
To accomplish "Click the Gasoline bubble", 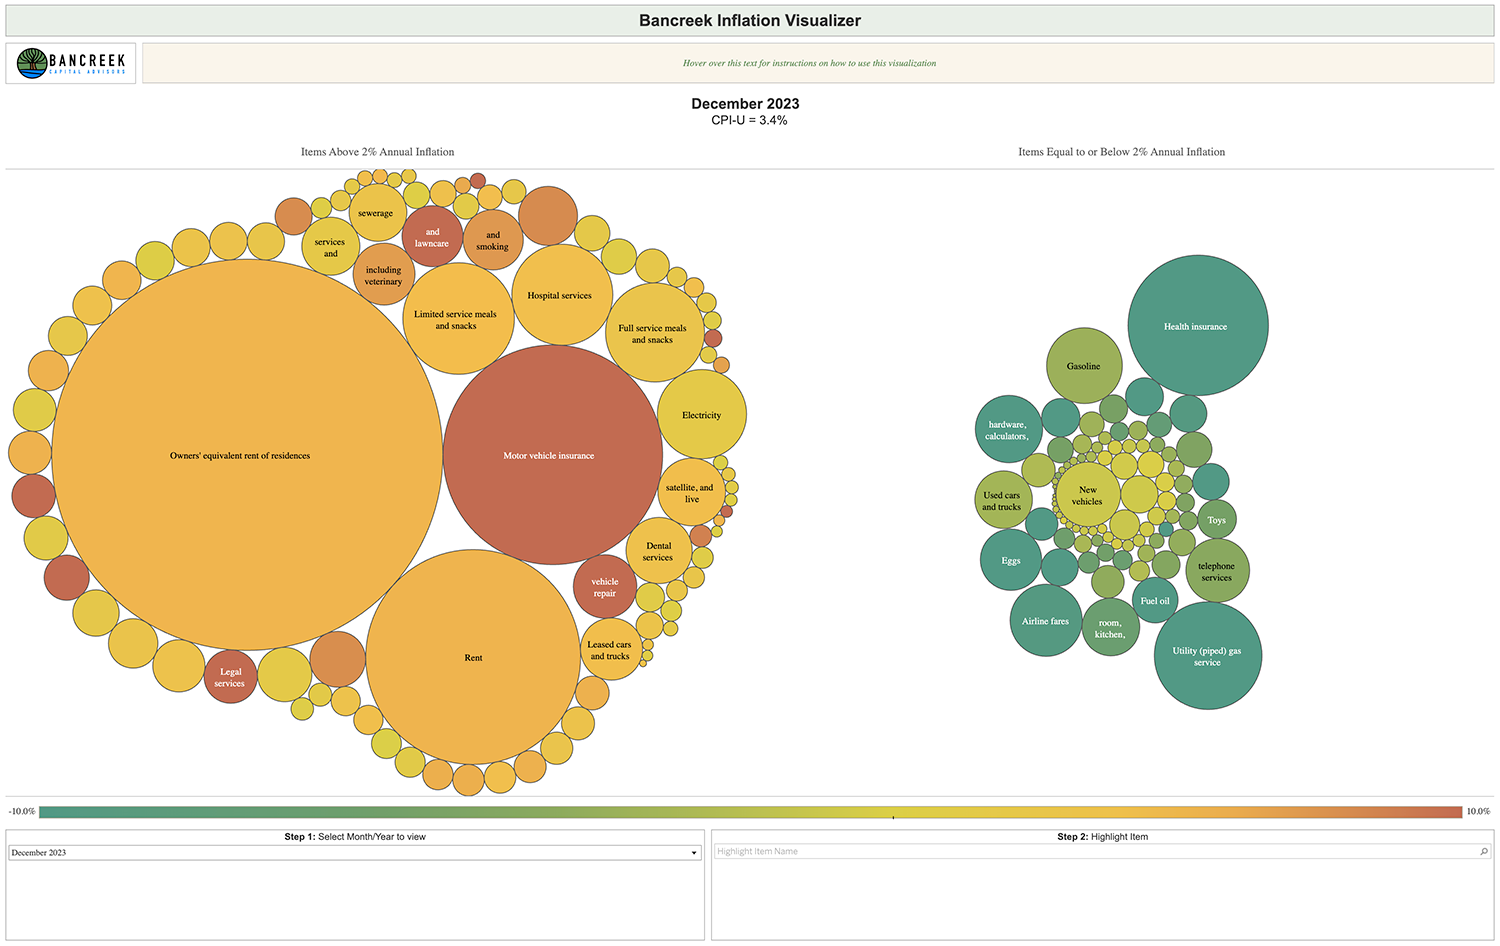I will [1083, 366].
